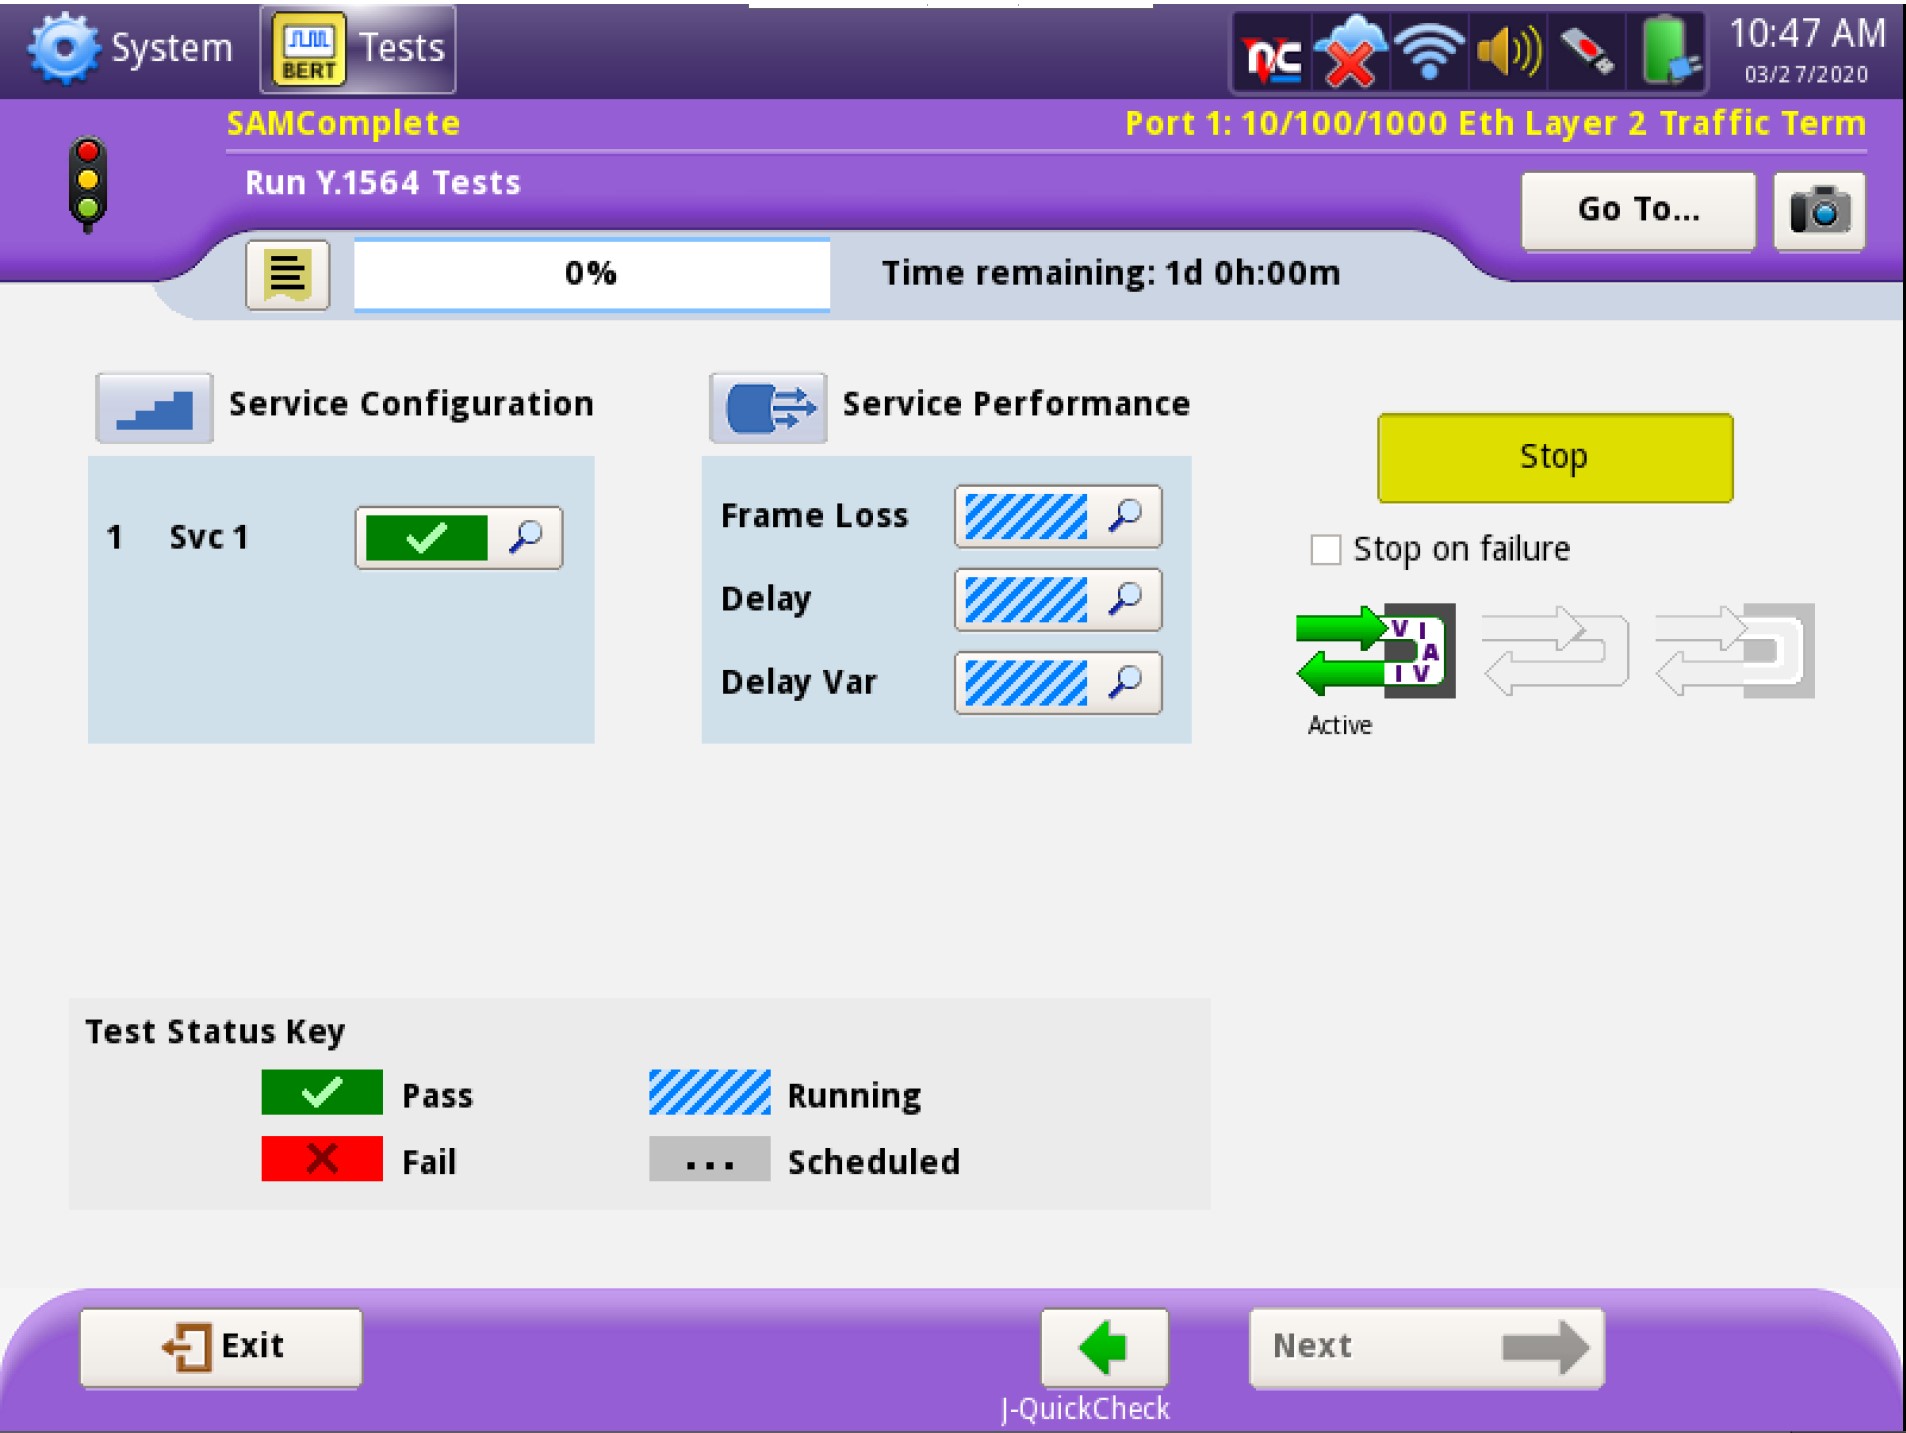Click the Wi-Fi status icon
Viewport: 1906px width, 1433px height.
[x=1428, y=50]
